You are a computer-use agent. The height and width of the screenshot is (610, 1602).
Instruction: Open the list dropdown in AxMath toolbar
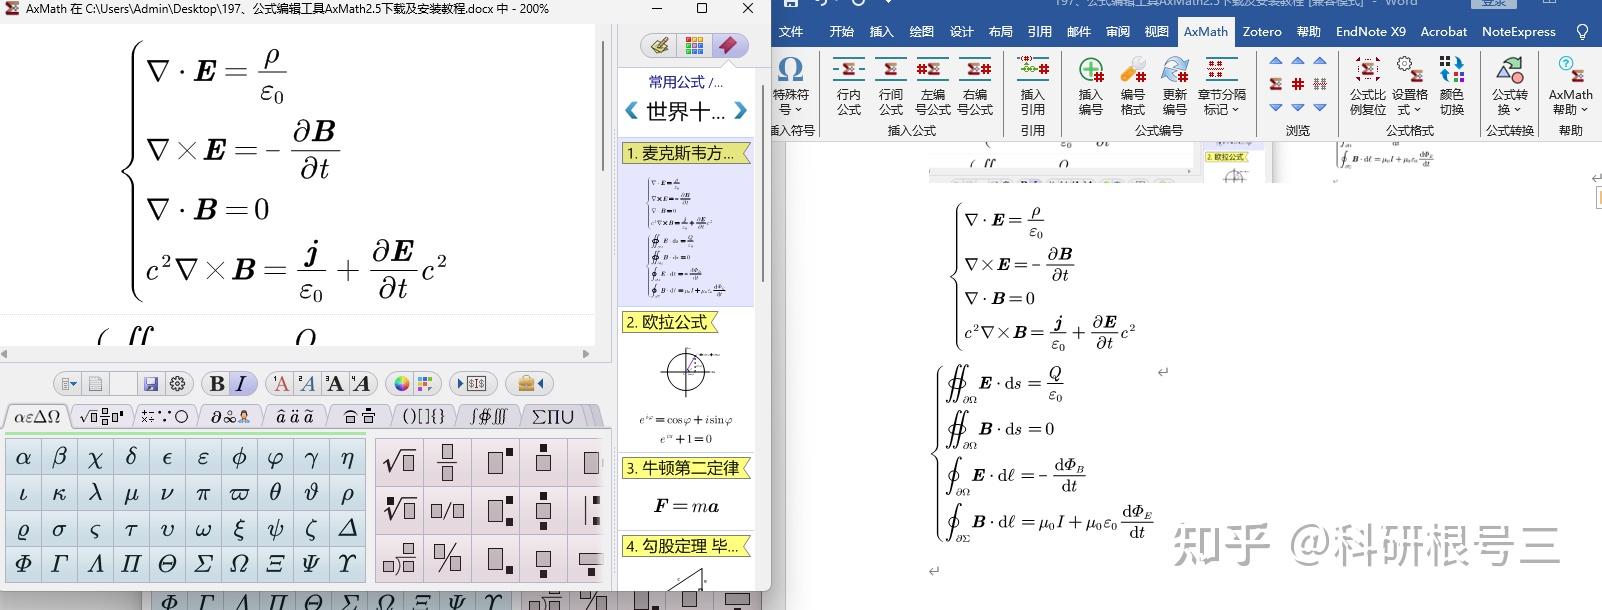tap(68, 383)
